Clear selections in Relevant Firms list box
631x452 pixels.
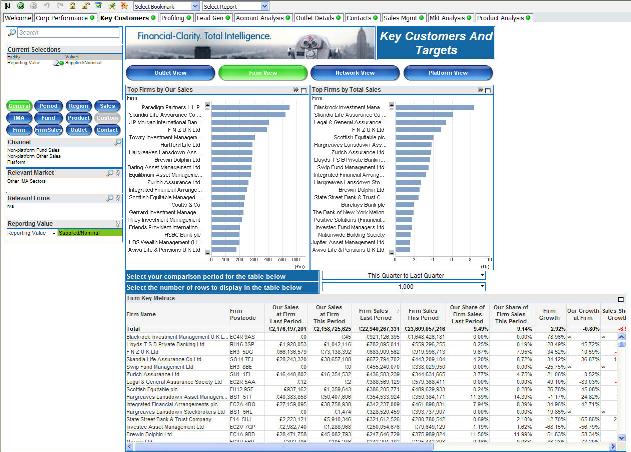pos(118,198)
